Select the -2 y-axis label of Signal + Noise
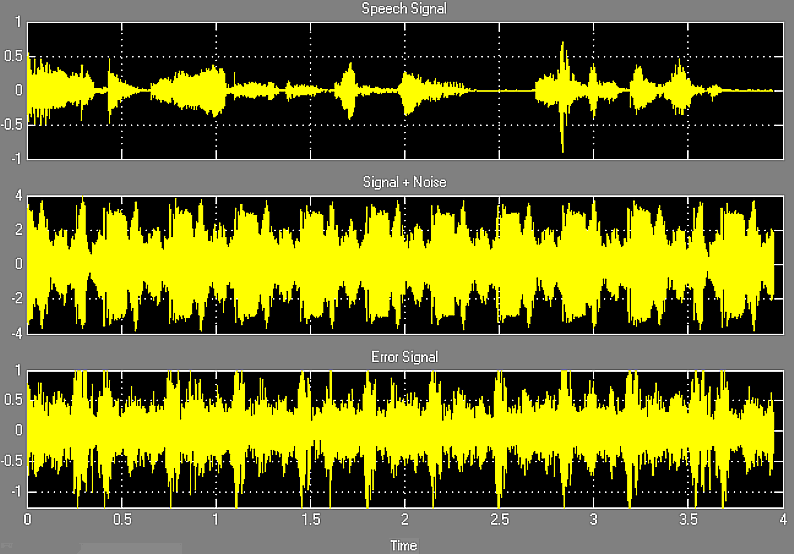This screenshot has width=794, height=554. point(14,299)
